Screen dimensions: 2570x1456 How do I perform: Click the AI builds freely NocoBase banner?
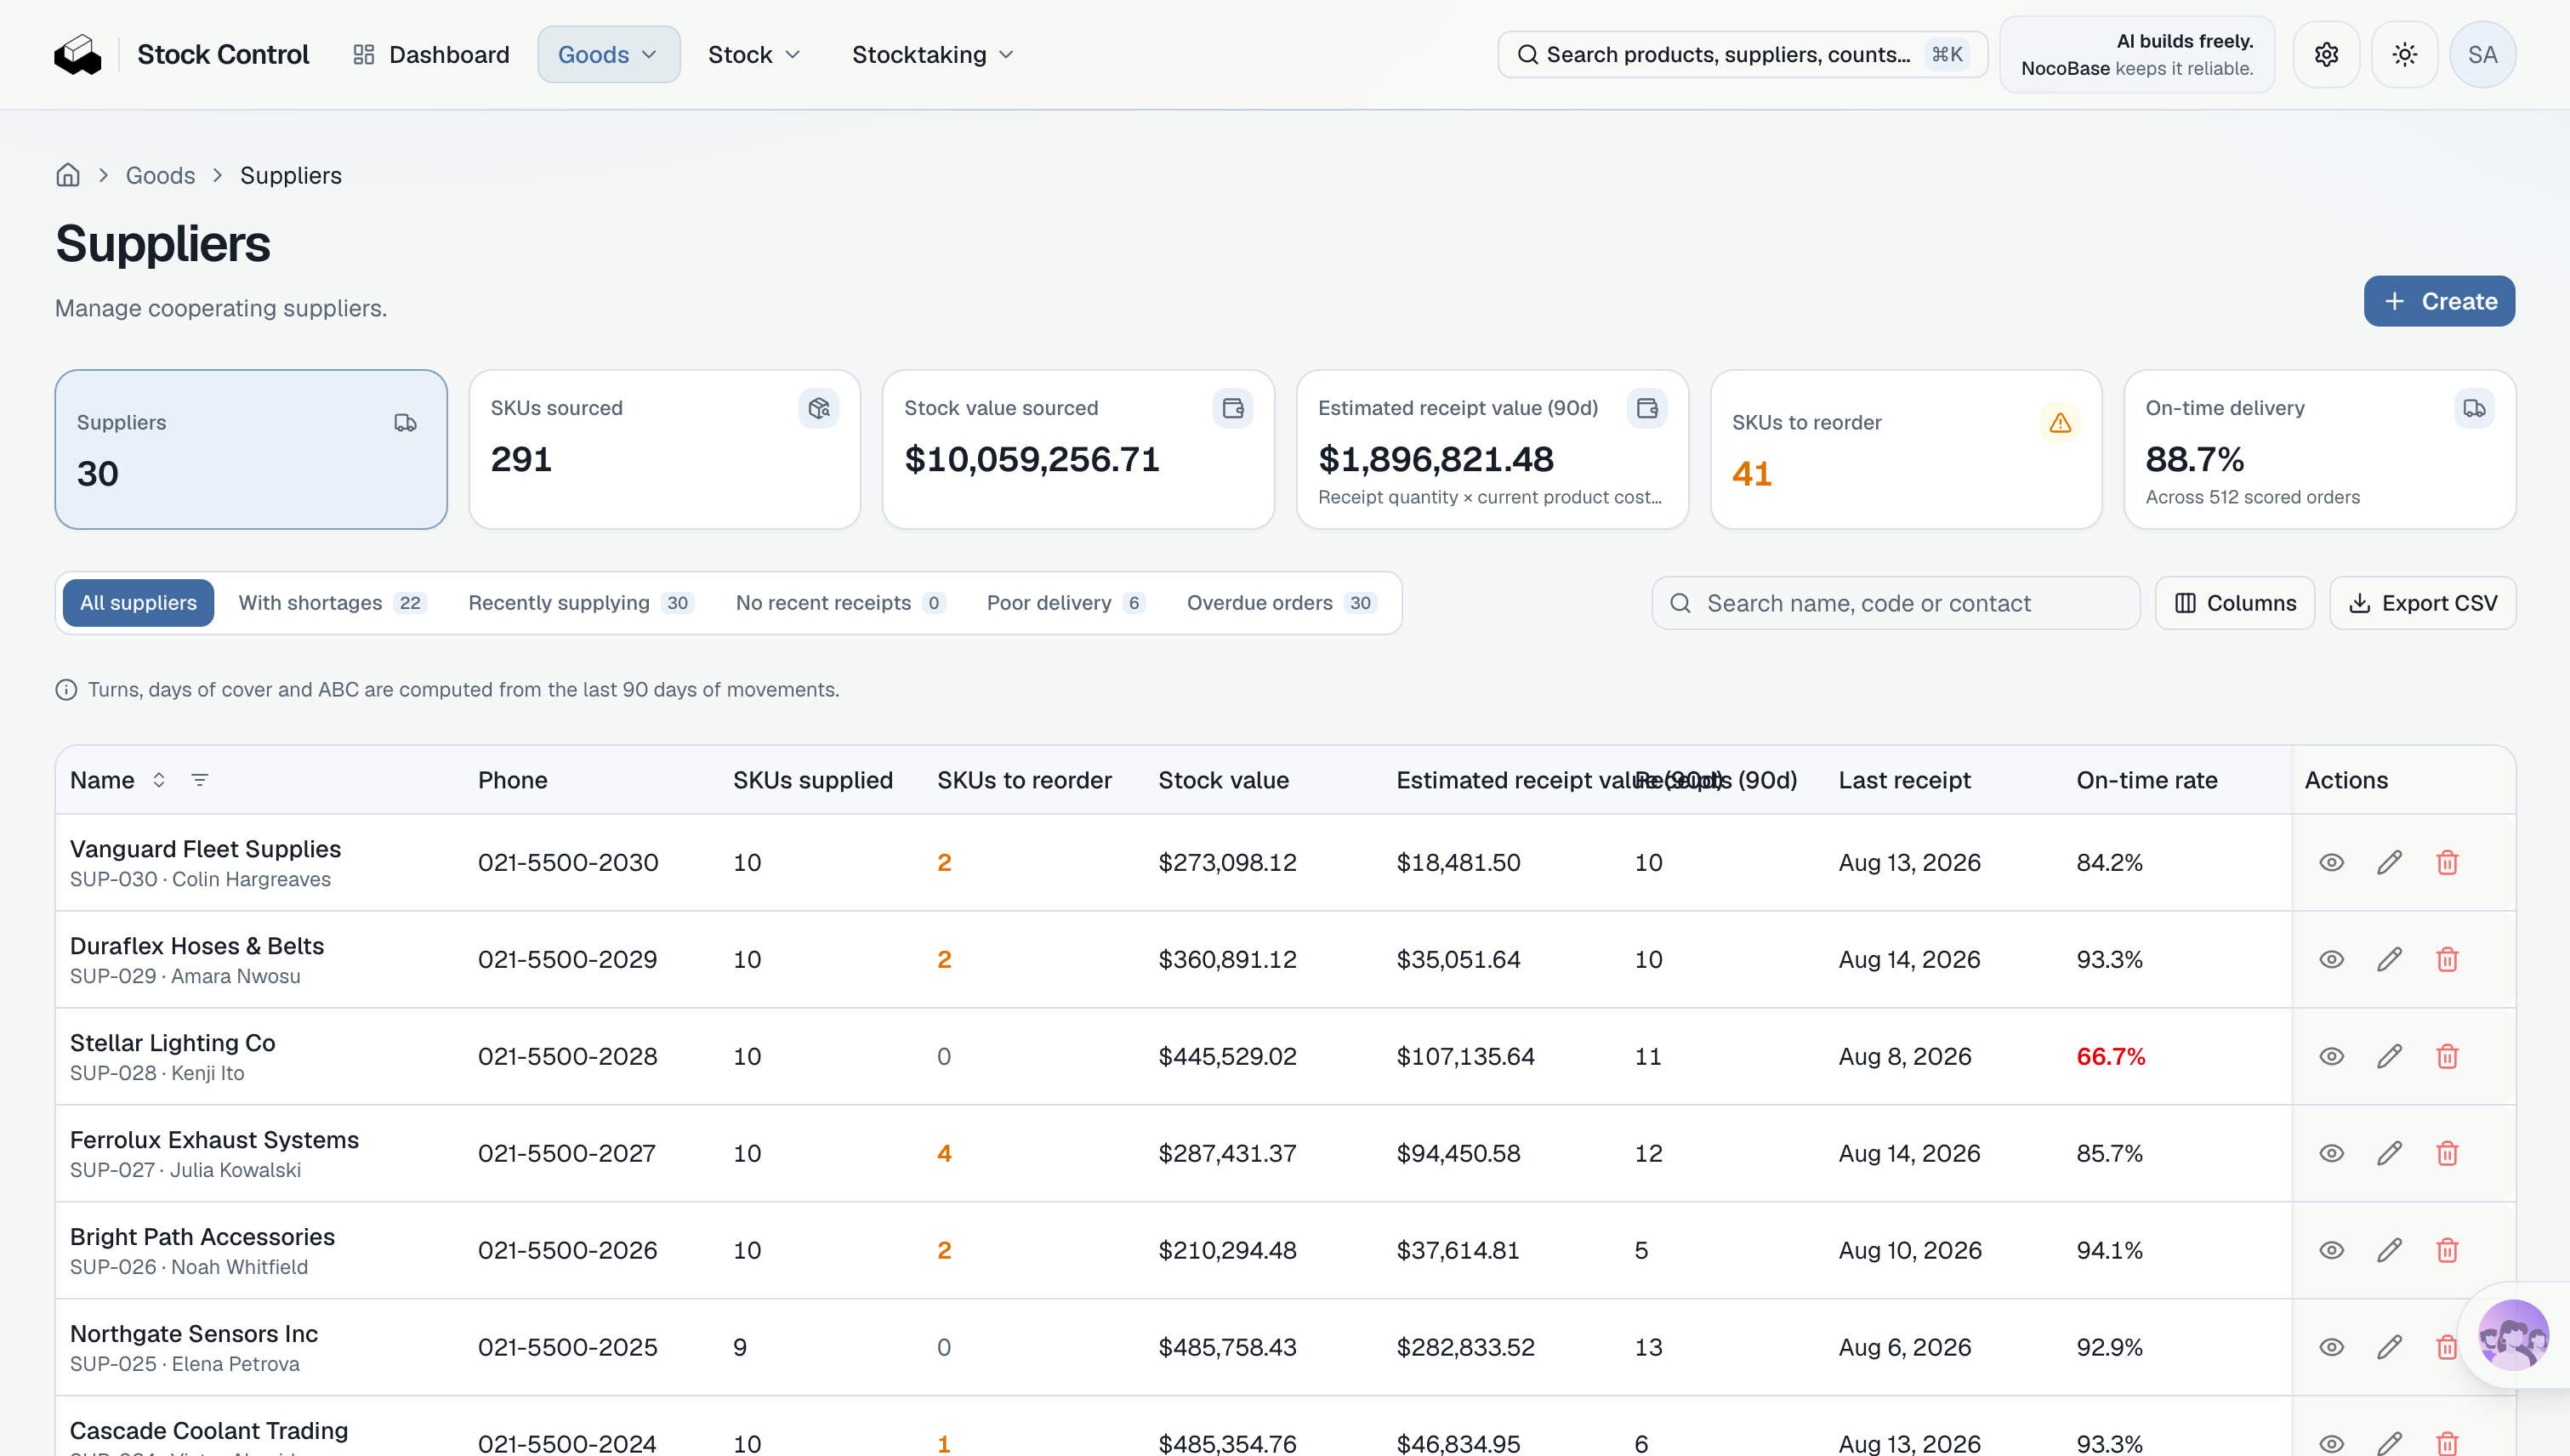pyautogui.click(x=2138, y=55)
